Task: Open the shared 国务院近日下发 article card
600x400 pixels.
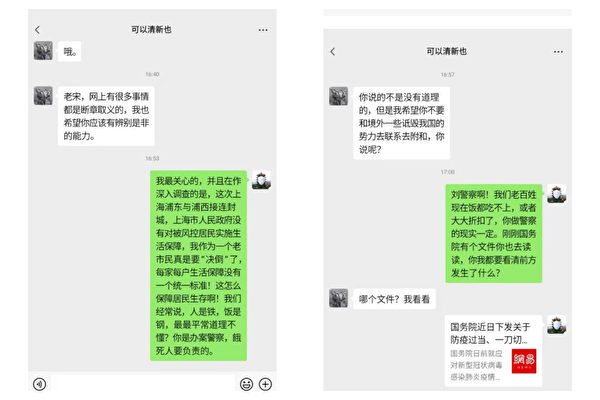Action: 493,351
